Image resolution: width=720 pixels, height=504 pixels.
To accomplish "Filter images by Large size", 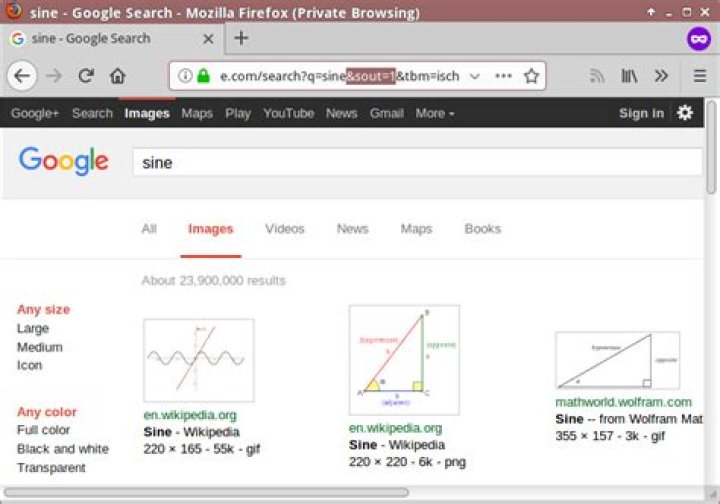I will coord(33,328).
